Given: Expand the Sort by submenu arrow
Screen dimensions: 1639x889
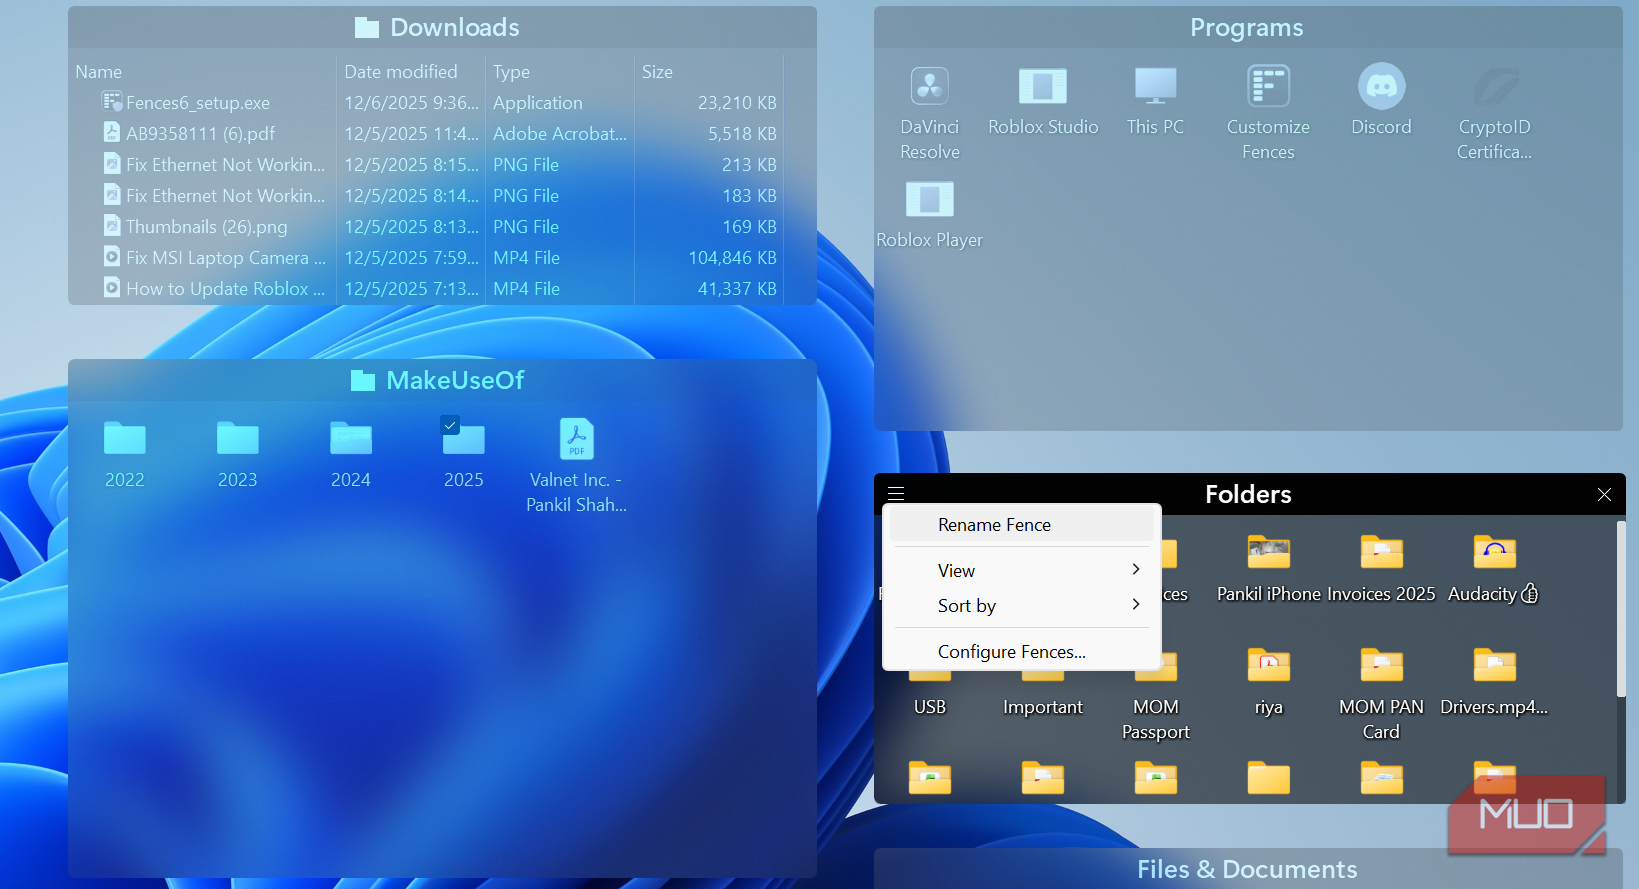Looking at the screenshot, I should click(1135, 604).
